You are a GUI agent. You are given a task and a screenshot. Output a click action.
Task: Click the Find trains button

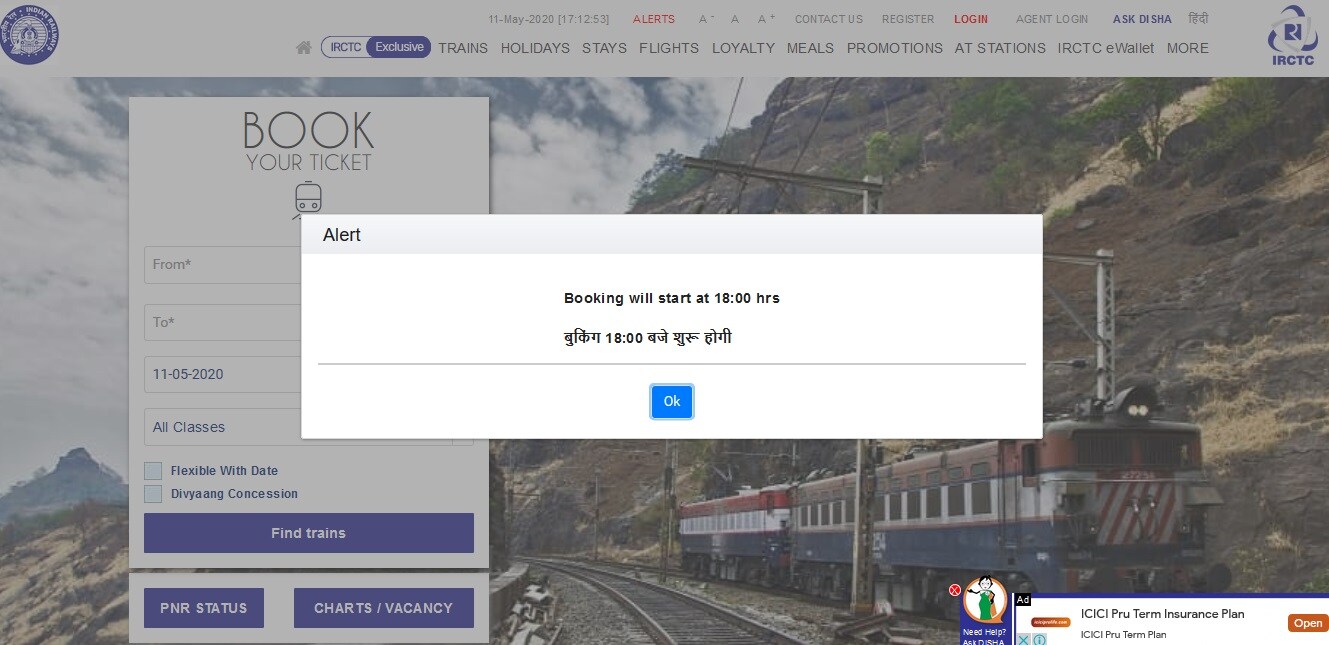tap(309, 533)
